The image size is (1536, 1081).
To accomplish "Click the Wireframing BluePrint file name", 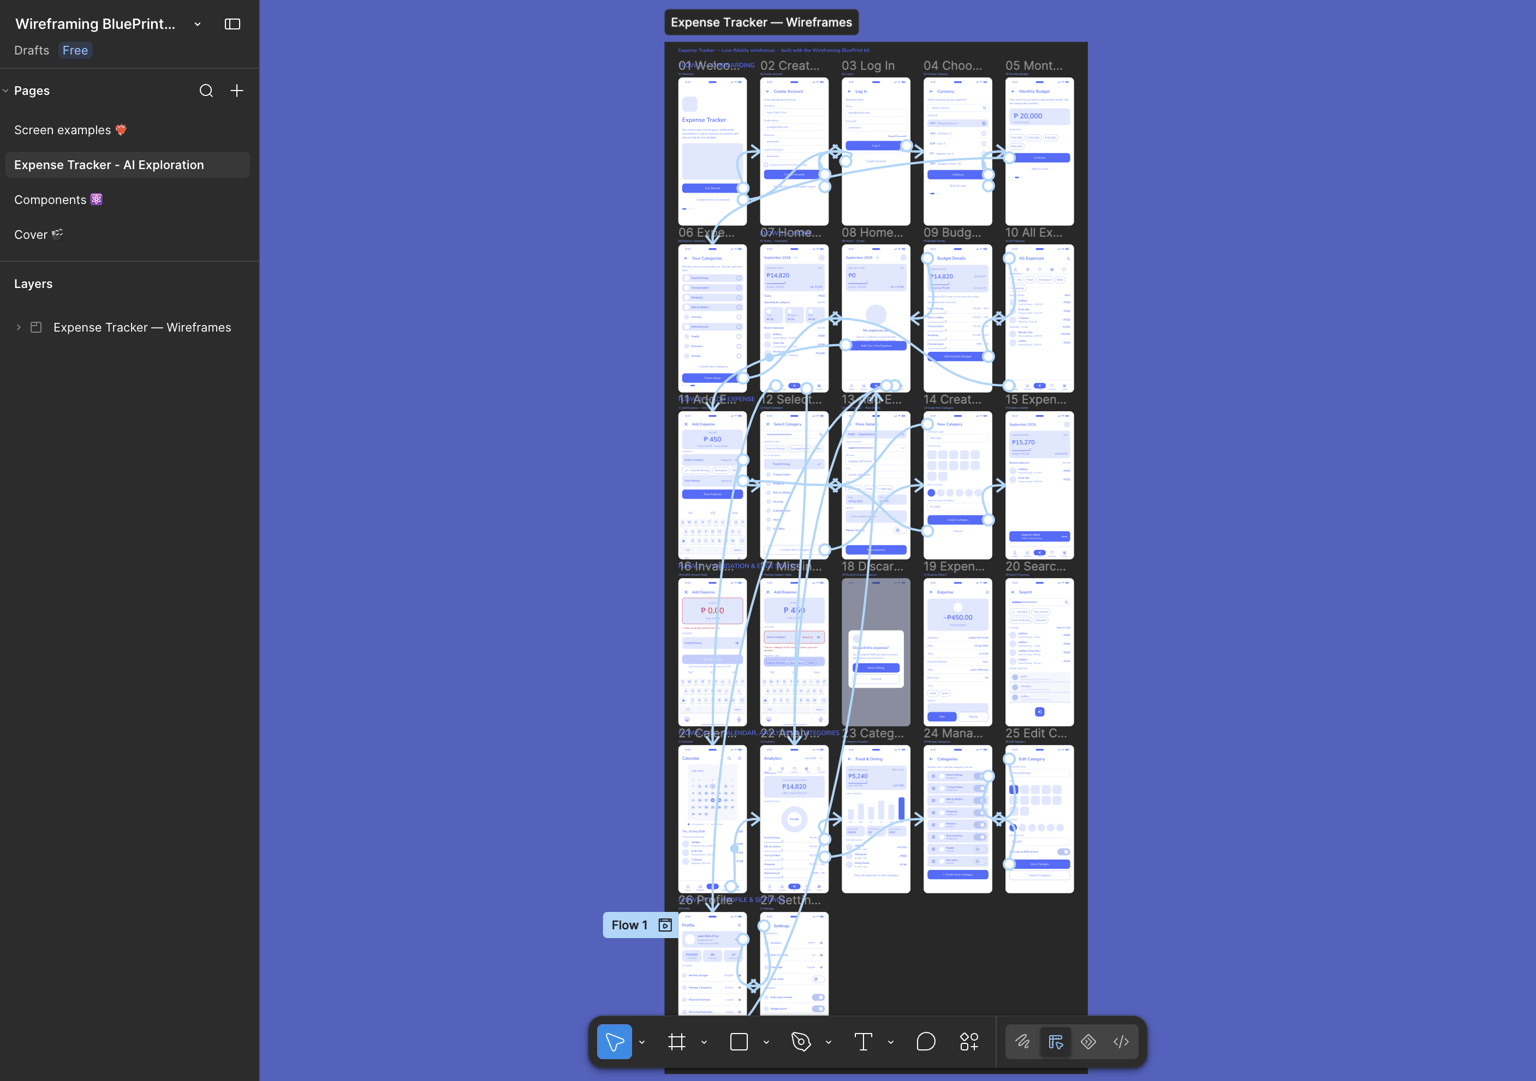I will point(95,24).
